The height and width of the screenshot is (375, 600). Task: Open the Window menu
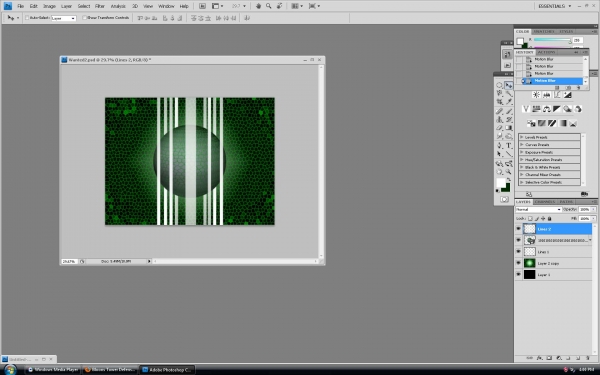(166, 6)
